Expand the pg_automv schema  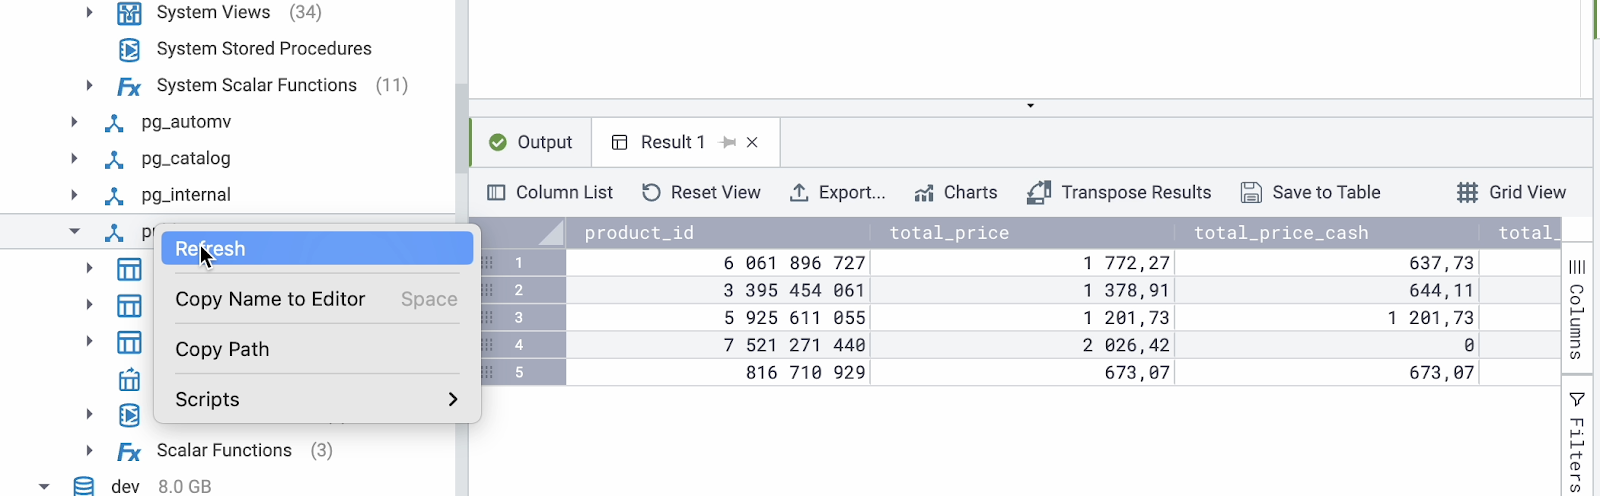[x=74, y=122]
